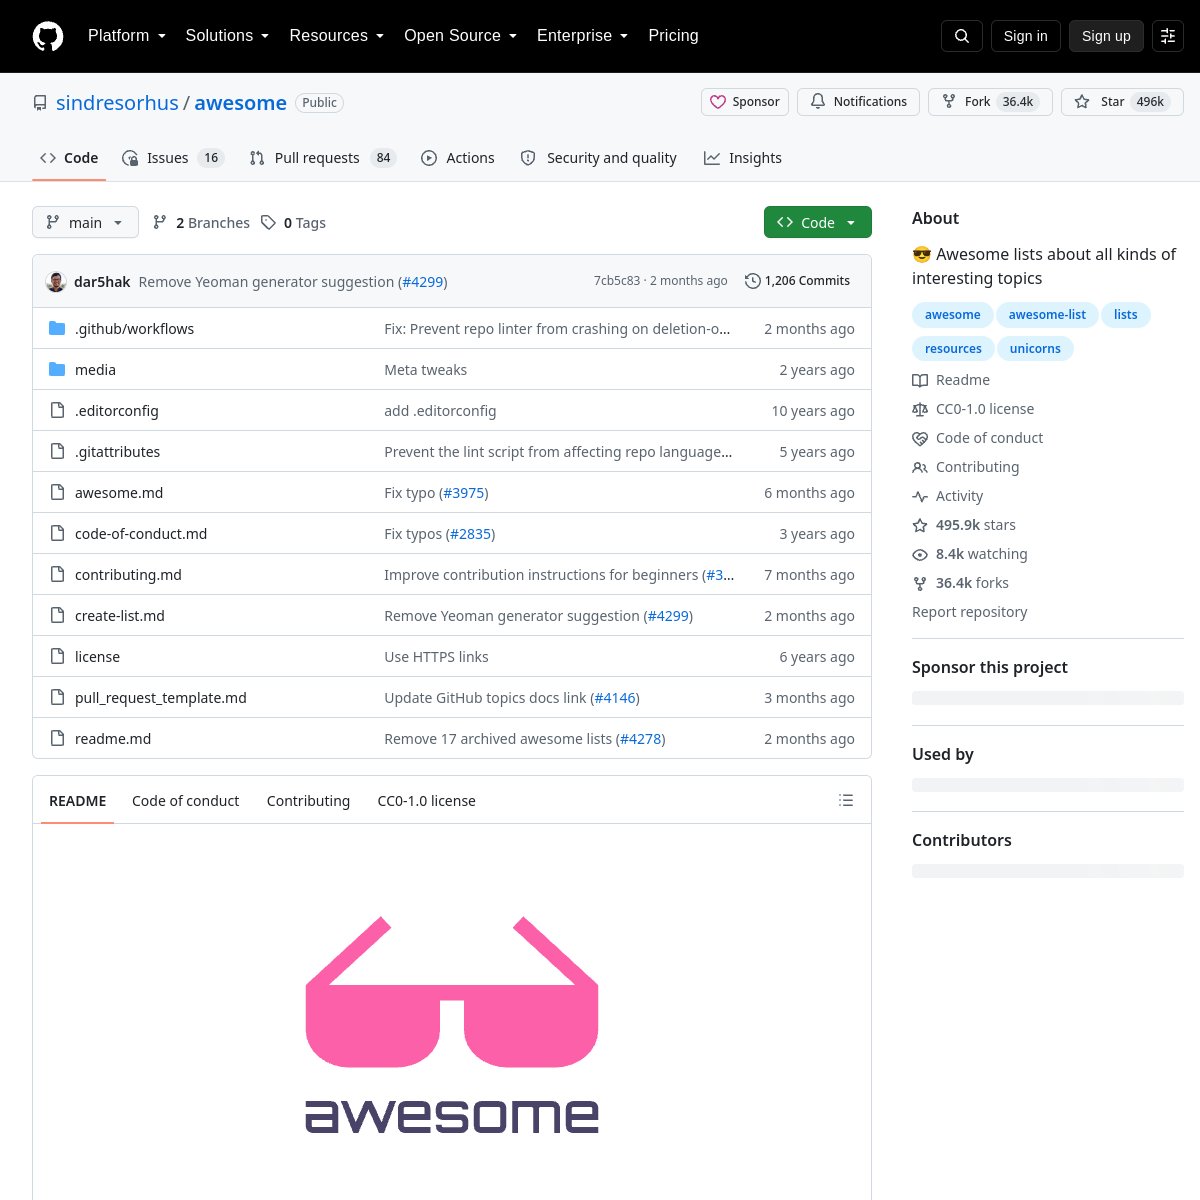The width and height of the screenshot is (1200, 1200).
Task: Click the pink awesome sunglasses logo image
Action: [x=452, y=1025]
